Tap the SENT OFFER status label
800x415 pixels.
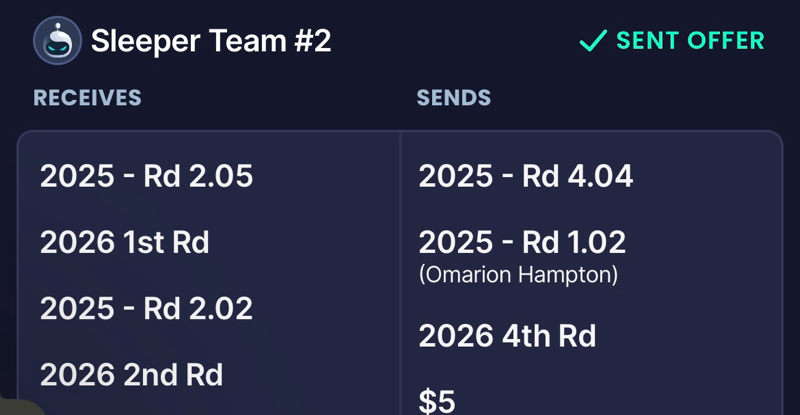click(x=690, y=40)
